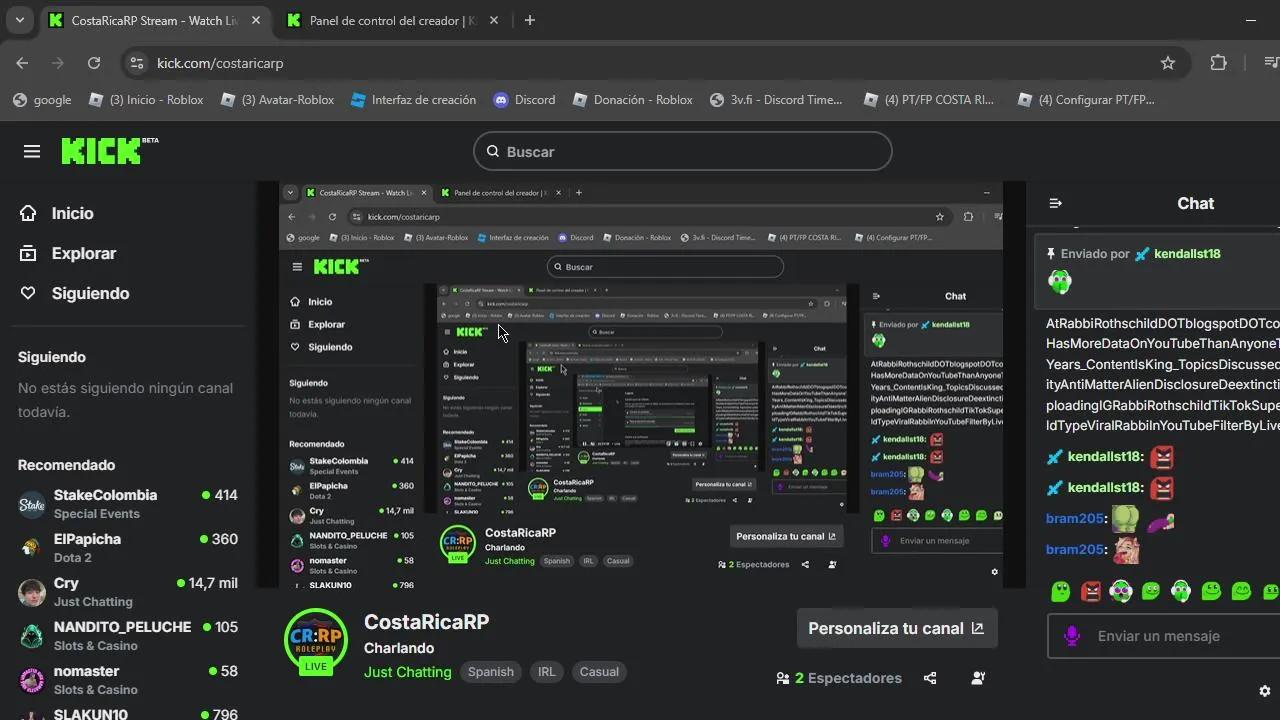The image size is (1280, 720).
Task: Select Explorar in the left navigation
Action: [x=83, y=253]
